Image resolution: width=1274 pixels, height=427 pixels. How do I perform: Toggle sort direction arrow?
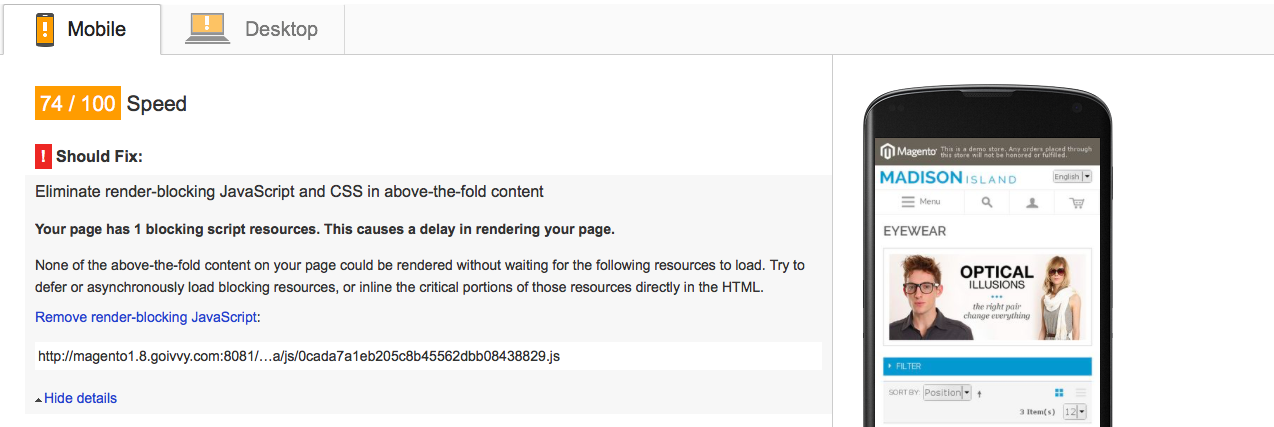[x=980, y=393]
